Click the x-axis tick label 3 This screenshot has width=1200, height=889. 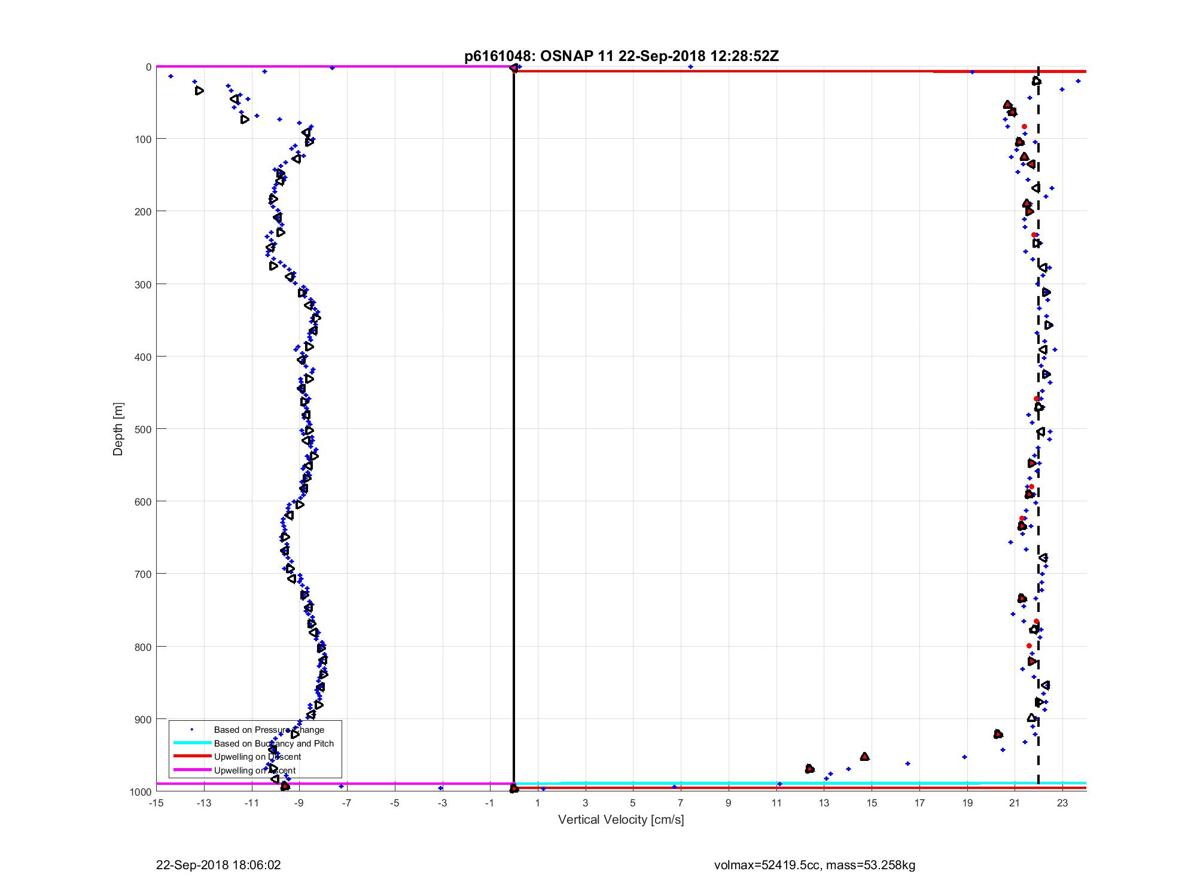(x=585, y=803)
